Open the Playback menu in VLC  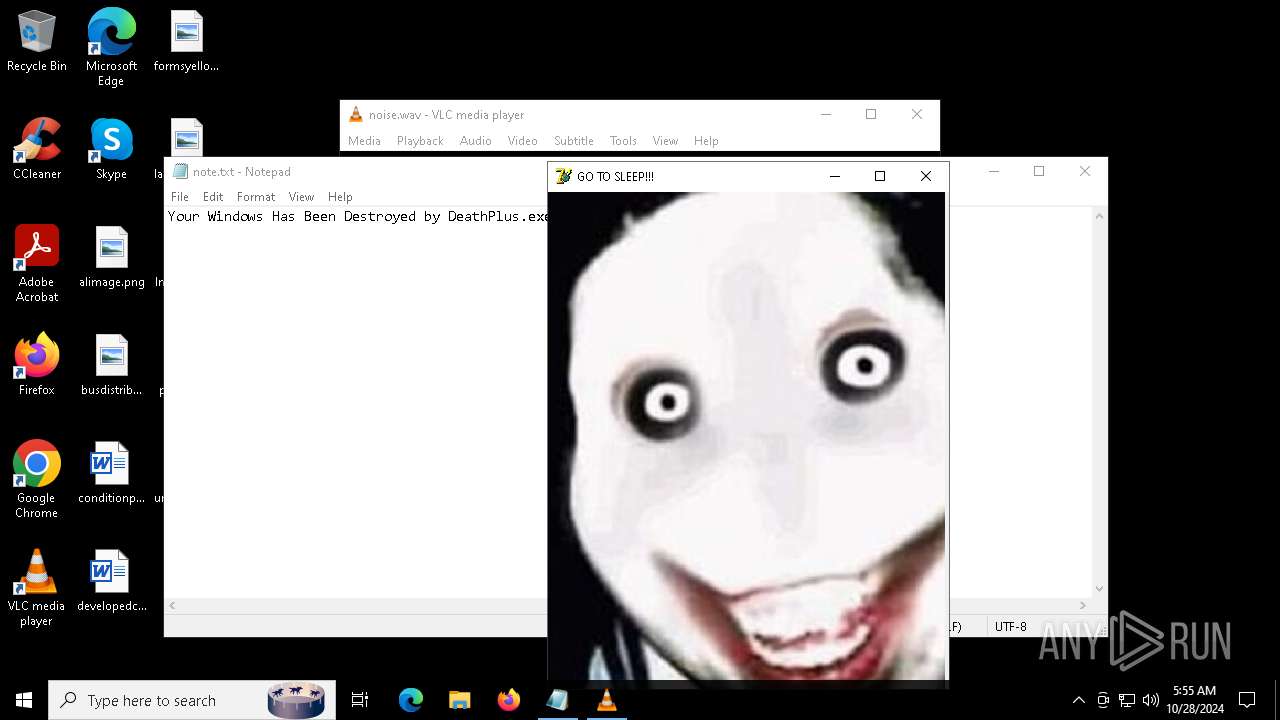420,141
